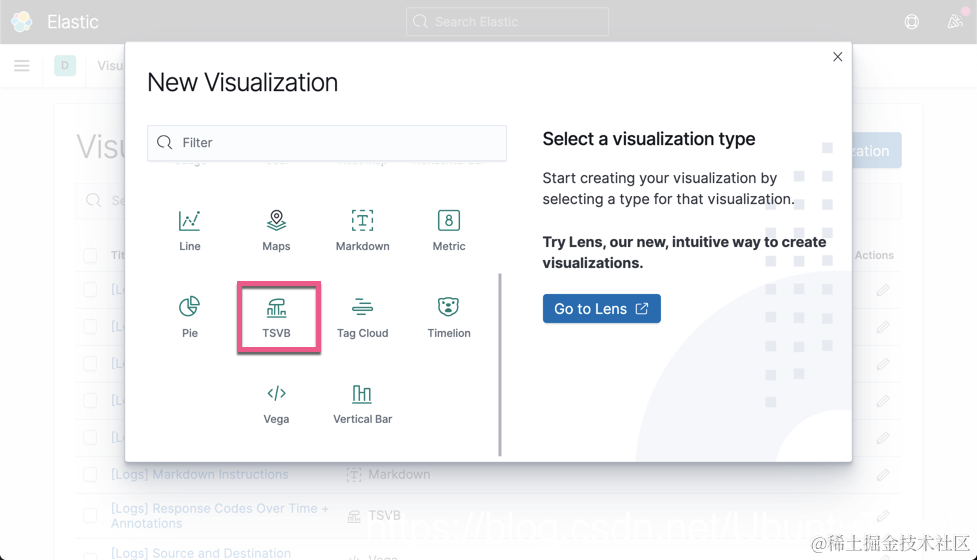Choose the Maps visualization type

coord(276,230)
